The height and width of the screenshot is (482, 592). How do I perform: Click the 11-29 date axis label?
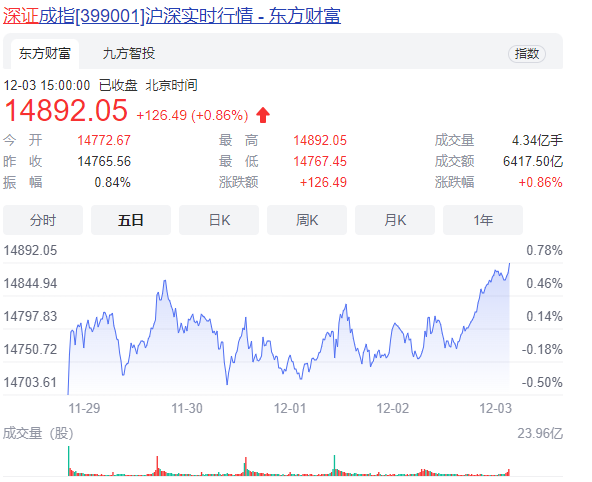tap(84, 408)
